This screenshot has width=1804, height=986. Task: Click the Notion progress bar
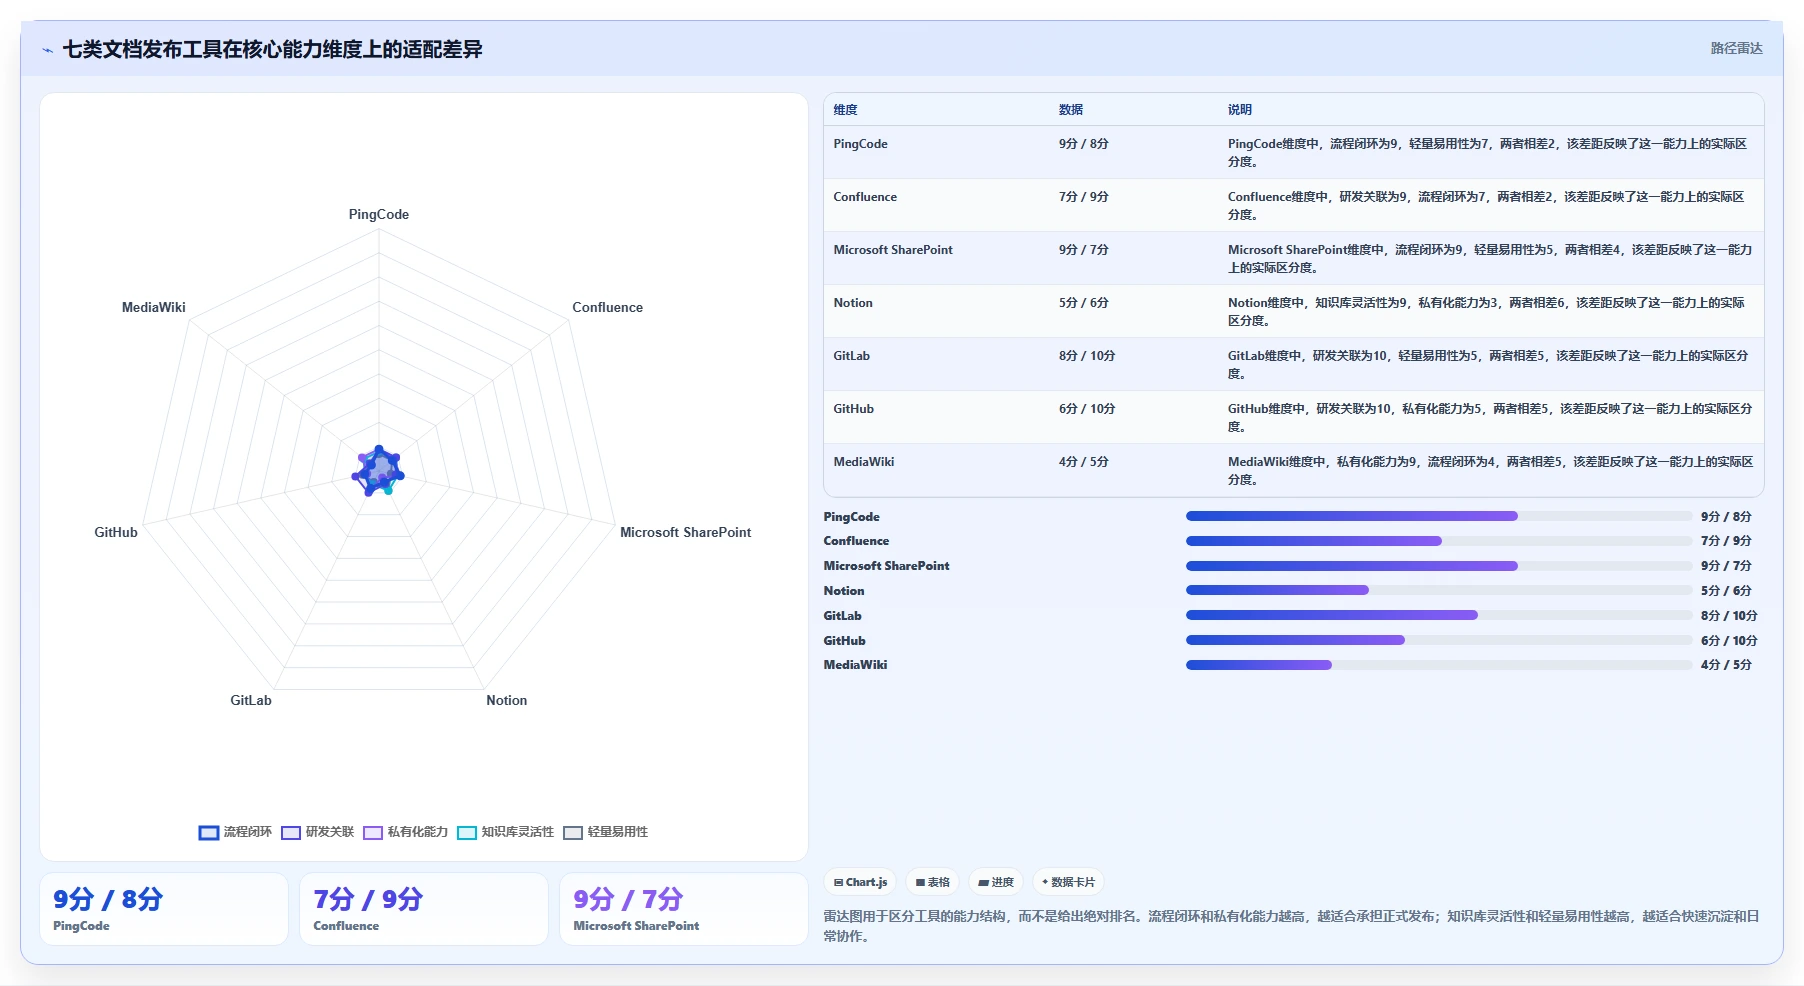[x=1439, y=590]
